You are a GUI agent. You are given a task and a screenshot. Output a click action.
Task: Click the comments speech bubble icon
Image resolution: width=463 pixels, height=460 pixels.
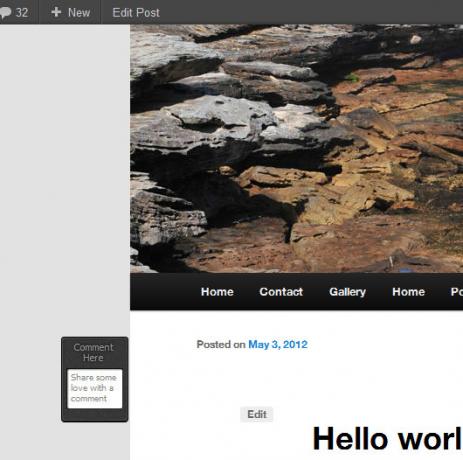tap(5, 13)
